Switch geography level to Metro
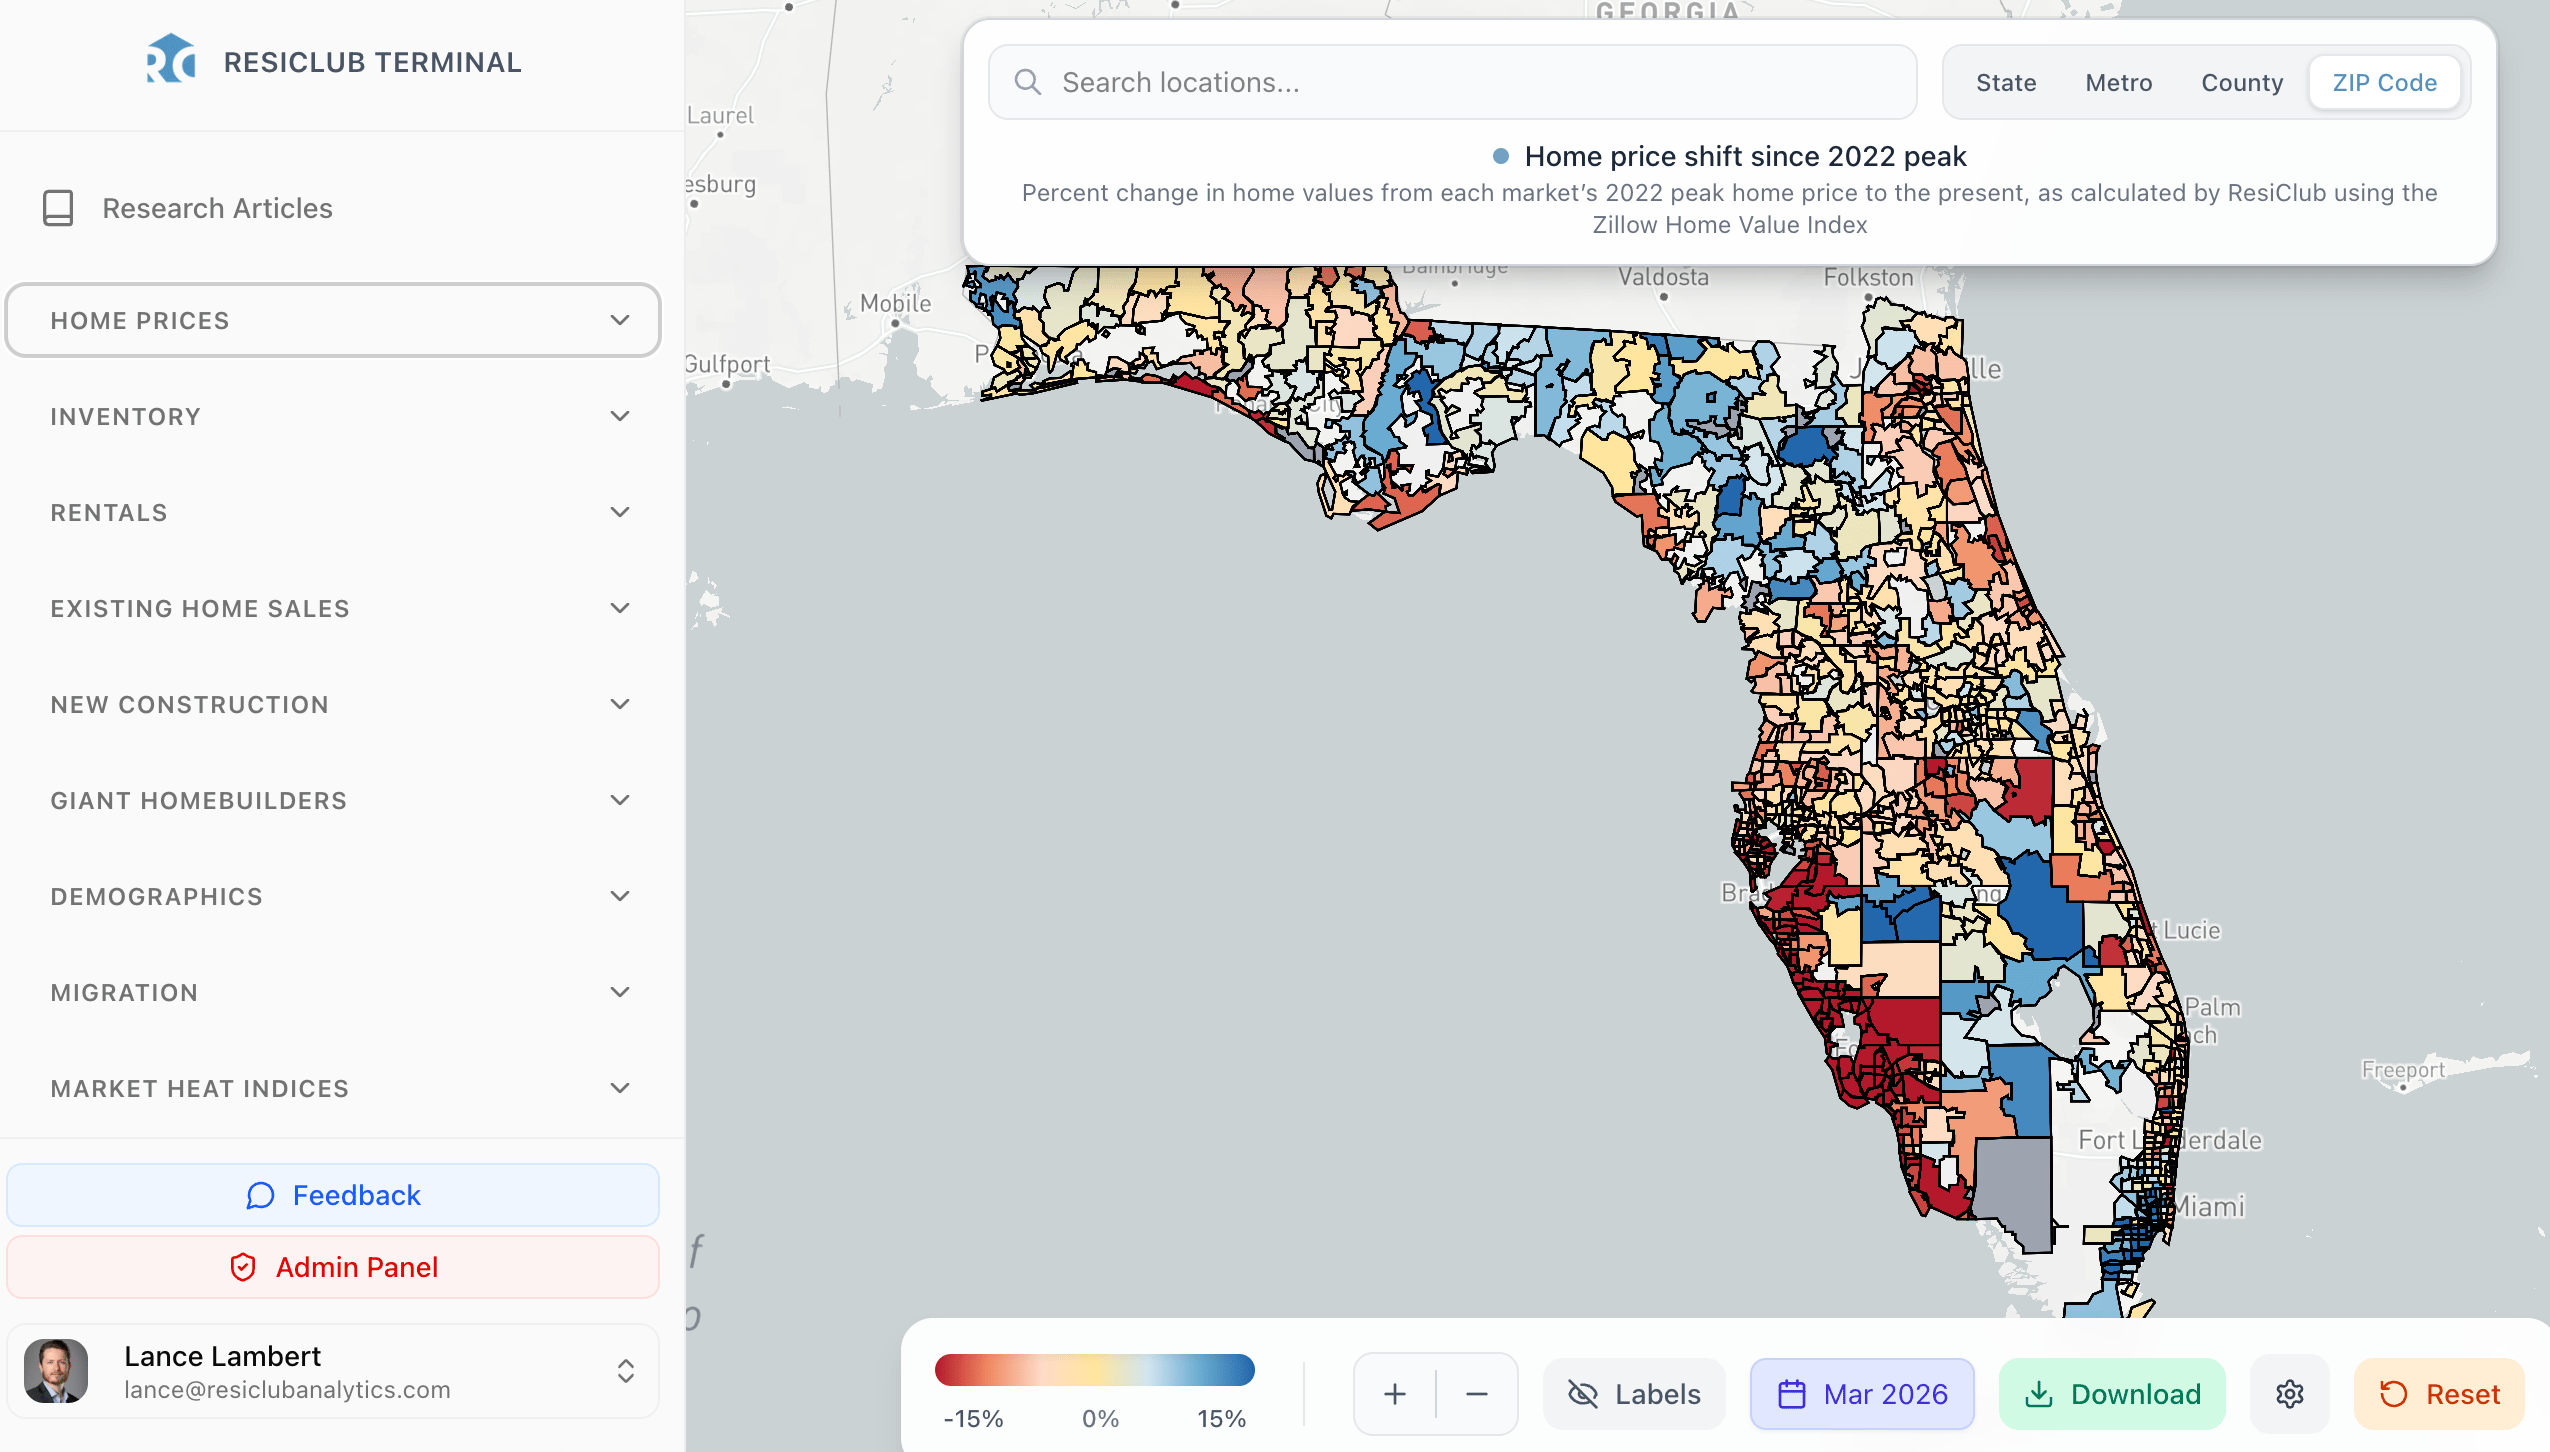Viewport: 2550px width, 1452px height. (x=2118, y=83)
